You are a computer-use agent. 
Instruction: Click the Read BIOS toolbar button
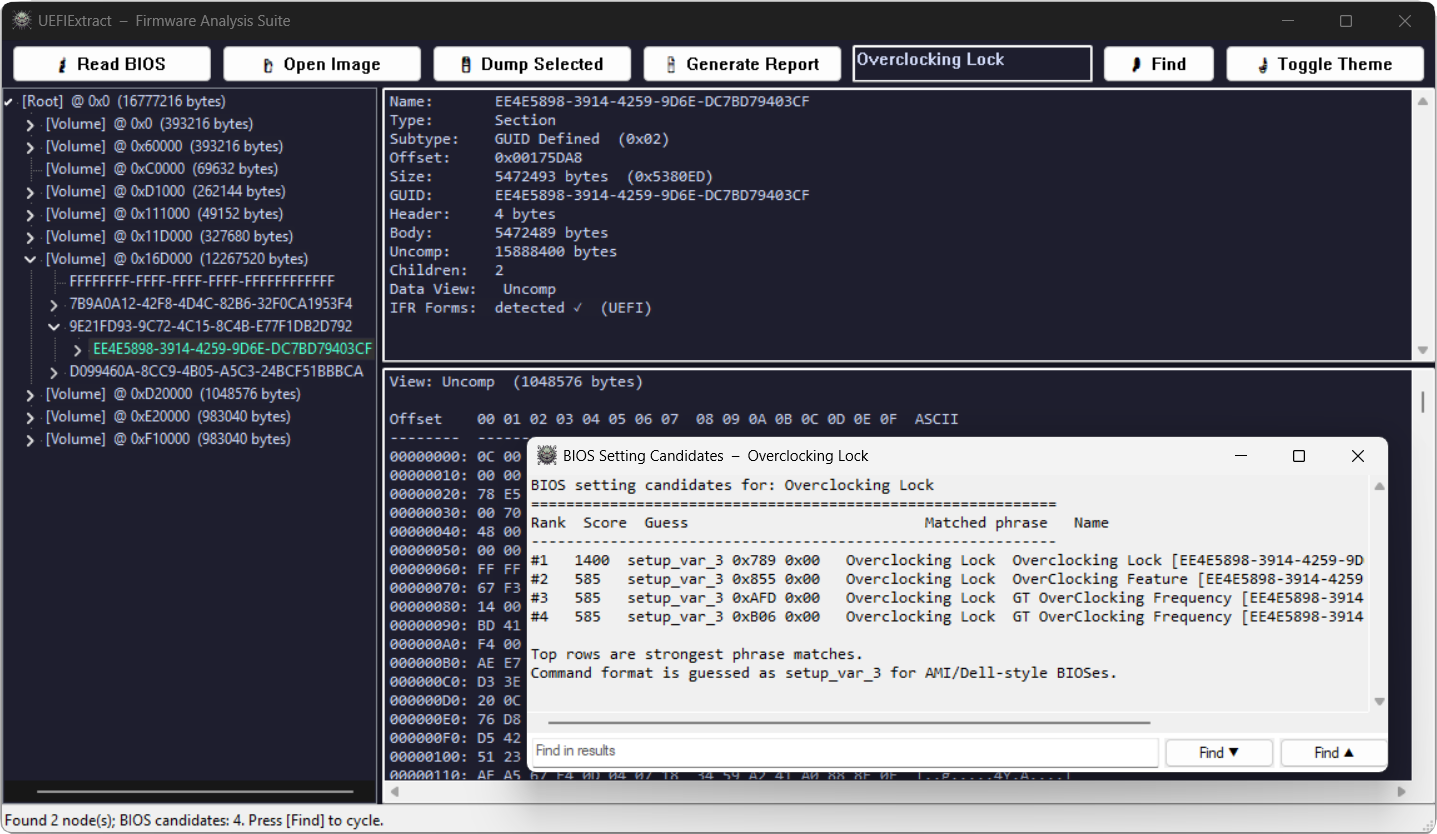[111, 64]
